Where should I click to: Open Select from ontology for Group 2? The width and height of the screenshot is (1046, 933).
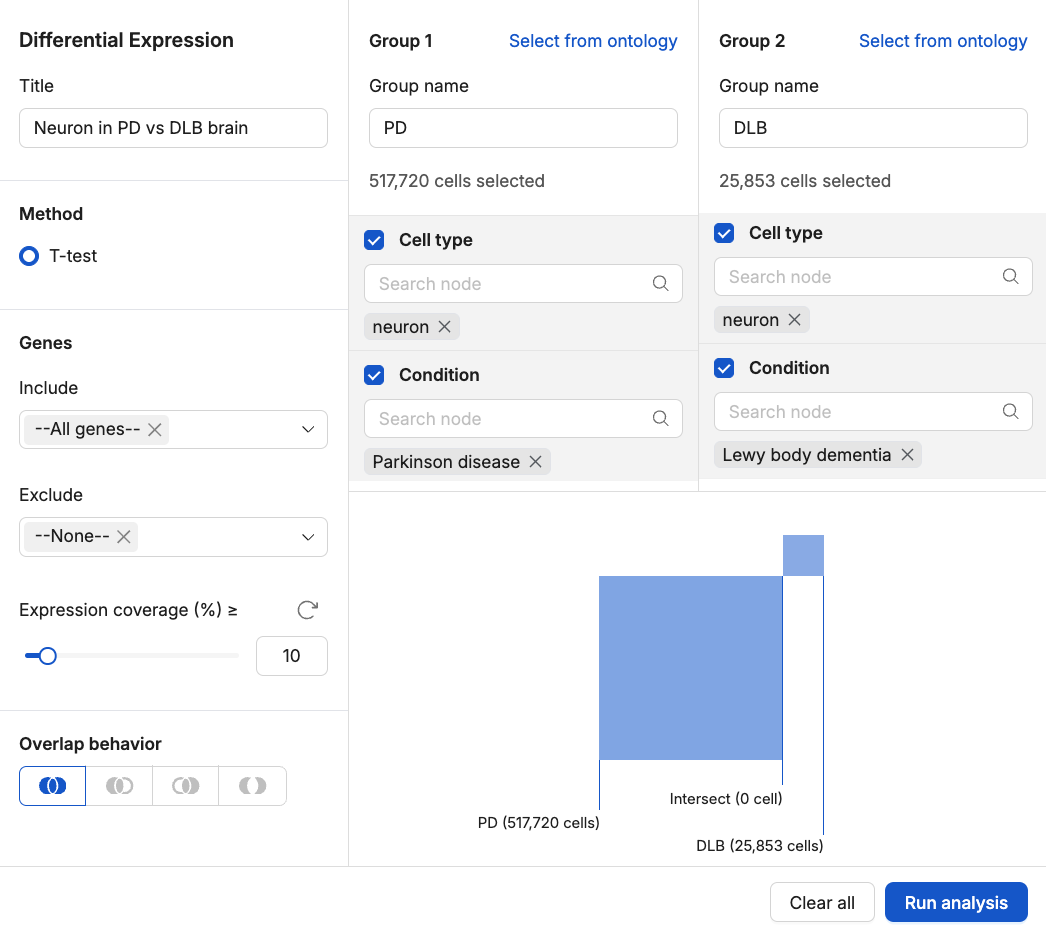tap(943, 41)
